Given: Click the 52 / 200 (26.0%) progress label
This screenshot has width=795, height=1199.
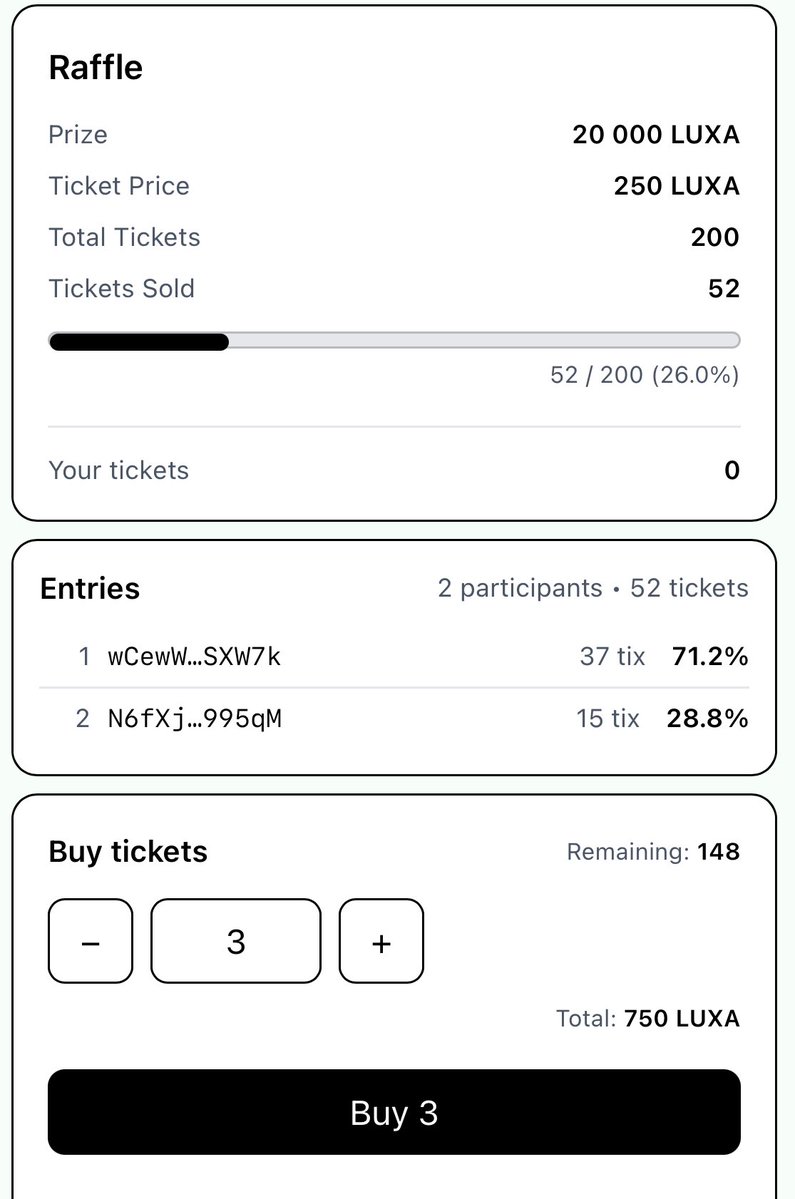Looking at the screenshot, I should (645, 375).
